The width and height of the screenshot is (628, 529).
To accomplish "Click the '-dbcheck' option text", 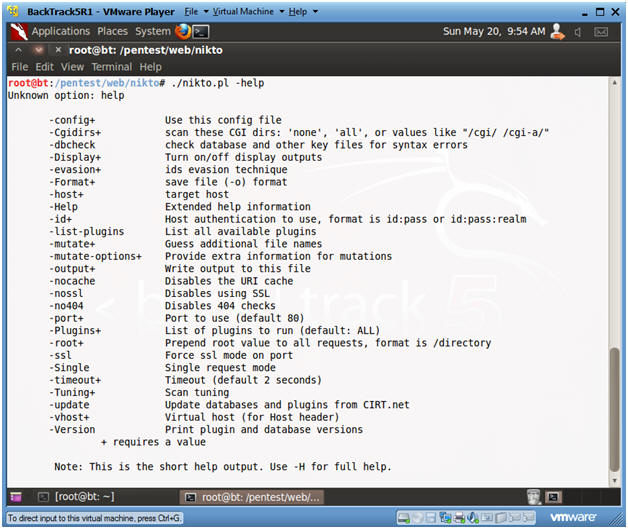I will (72, 145).
